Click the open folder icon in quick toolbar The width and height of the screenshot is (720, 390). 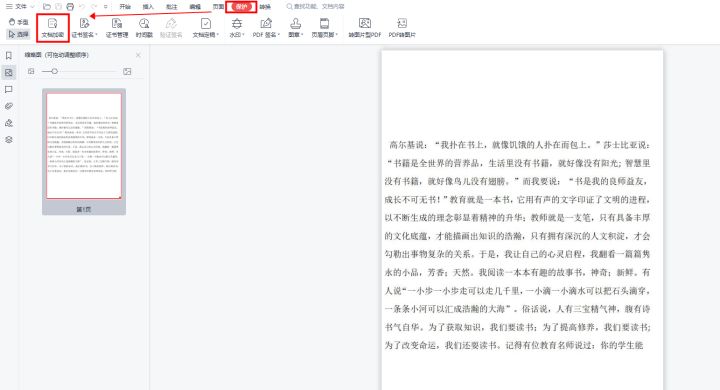pyautogui.click(x=47, y=6)
